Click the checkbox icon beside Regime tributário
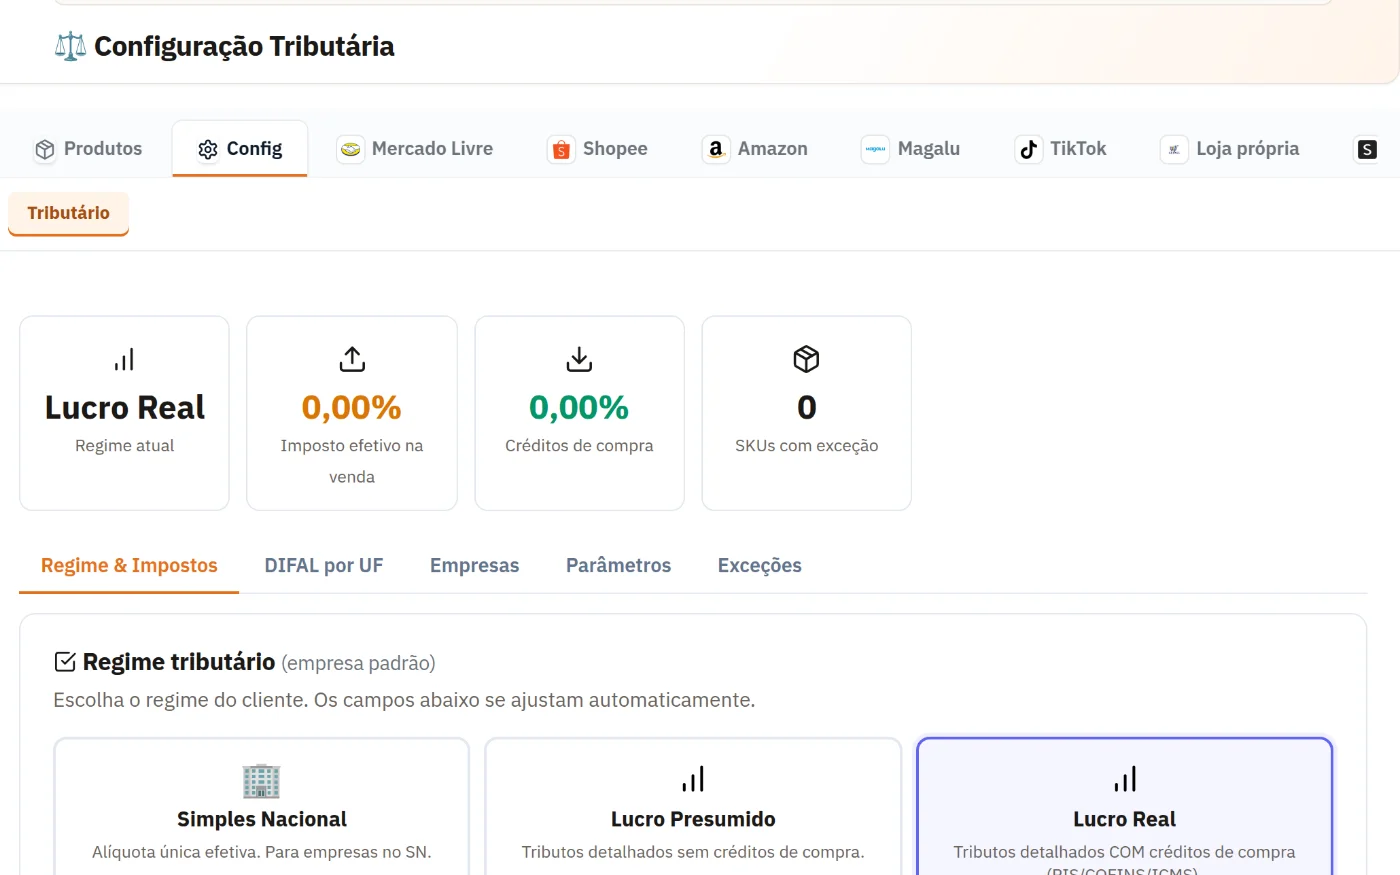 click(x=65, y=662)
